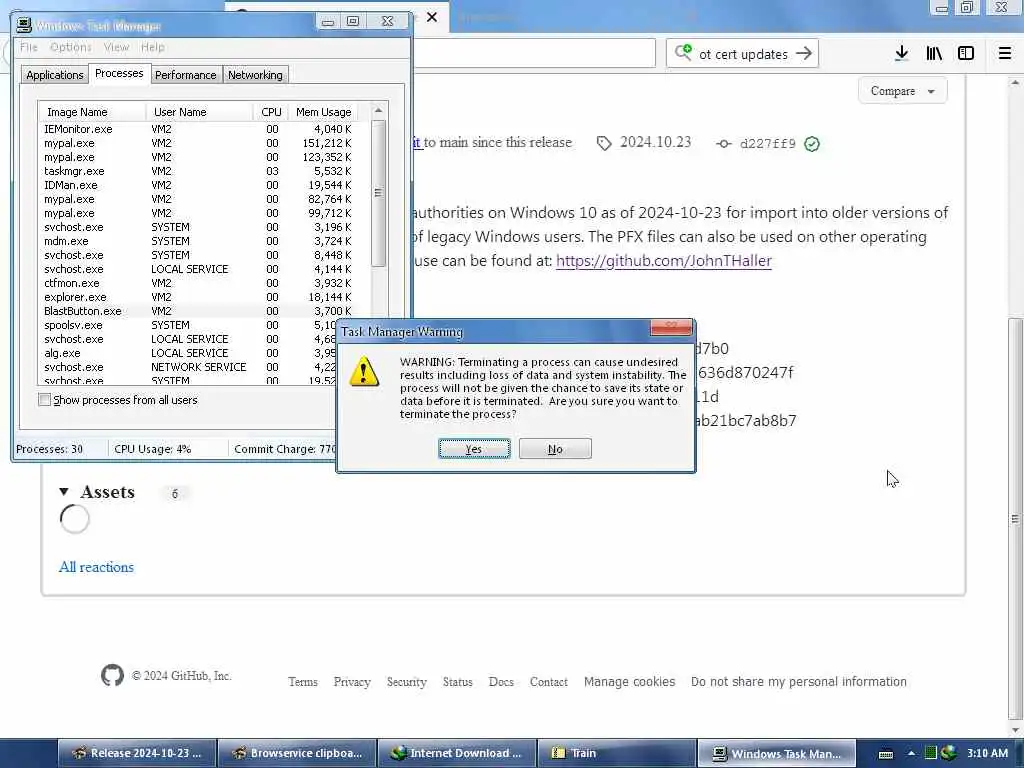Open the Status footer link

457,682
